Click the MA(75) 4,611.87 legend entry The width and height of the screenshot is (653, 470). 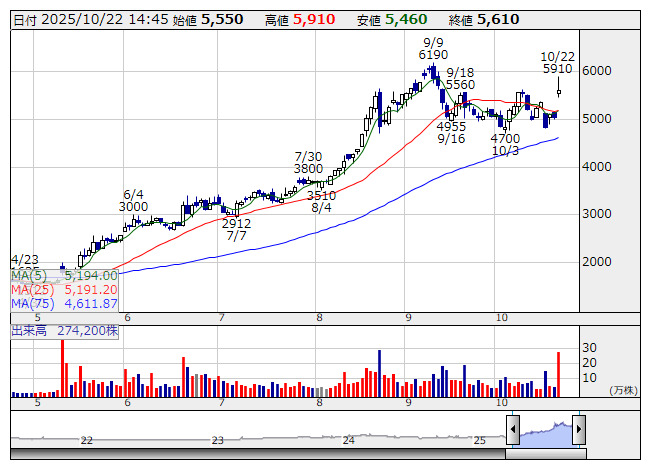tap(64, 303)
